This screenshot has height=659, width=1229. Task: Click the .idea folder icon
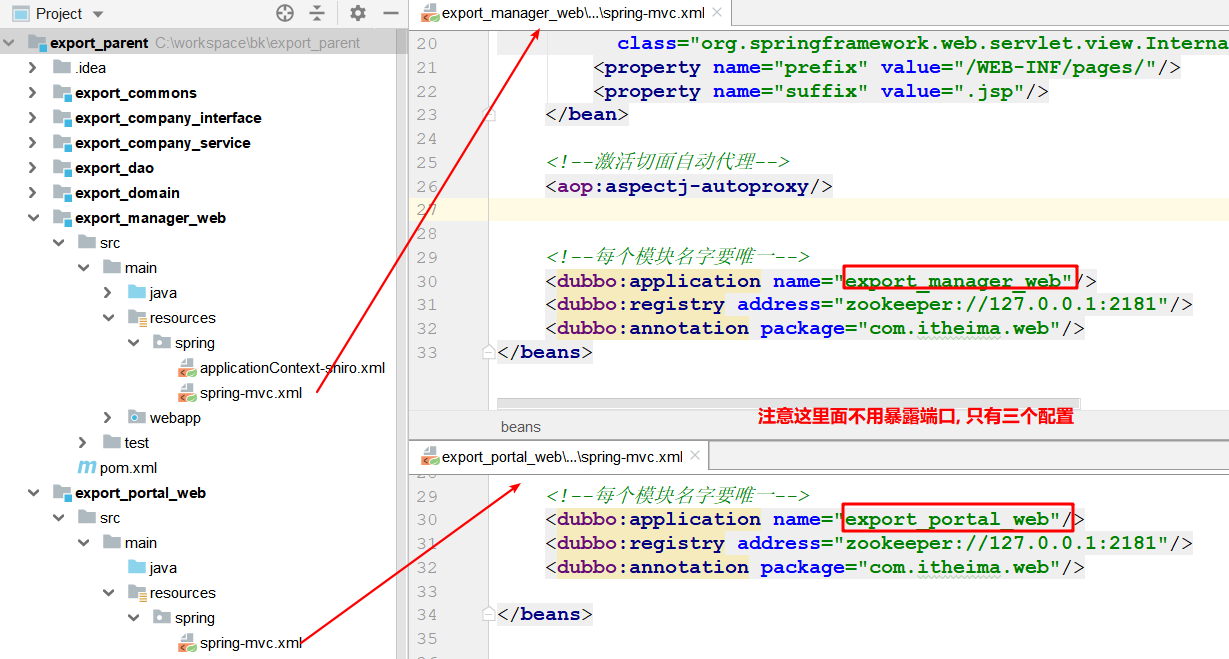[61, 68]
